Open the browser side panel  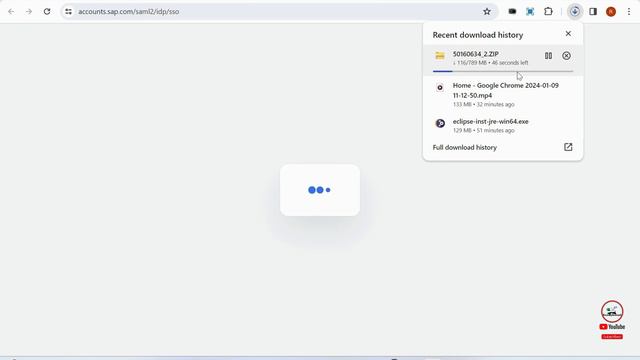click(593, 11)
